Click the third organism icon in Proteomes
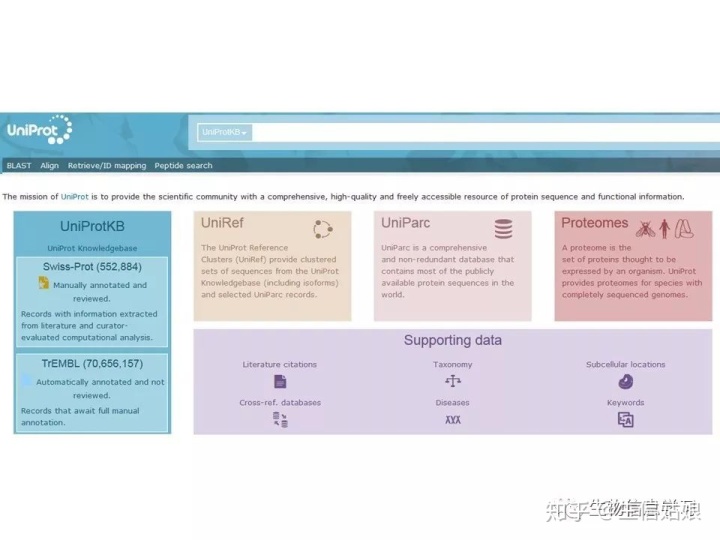This screenshot has height=540, width=720. pyautogui.click(x=684, y=229)
